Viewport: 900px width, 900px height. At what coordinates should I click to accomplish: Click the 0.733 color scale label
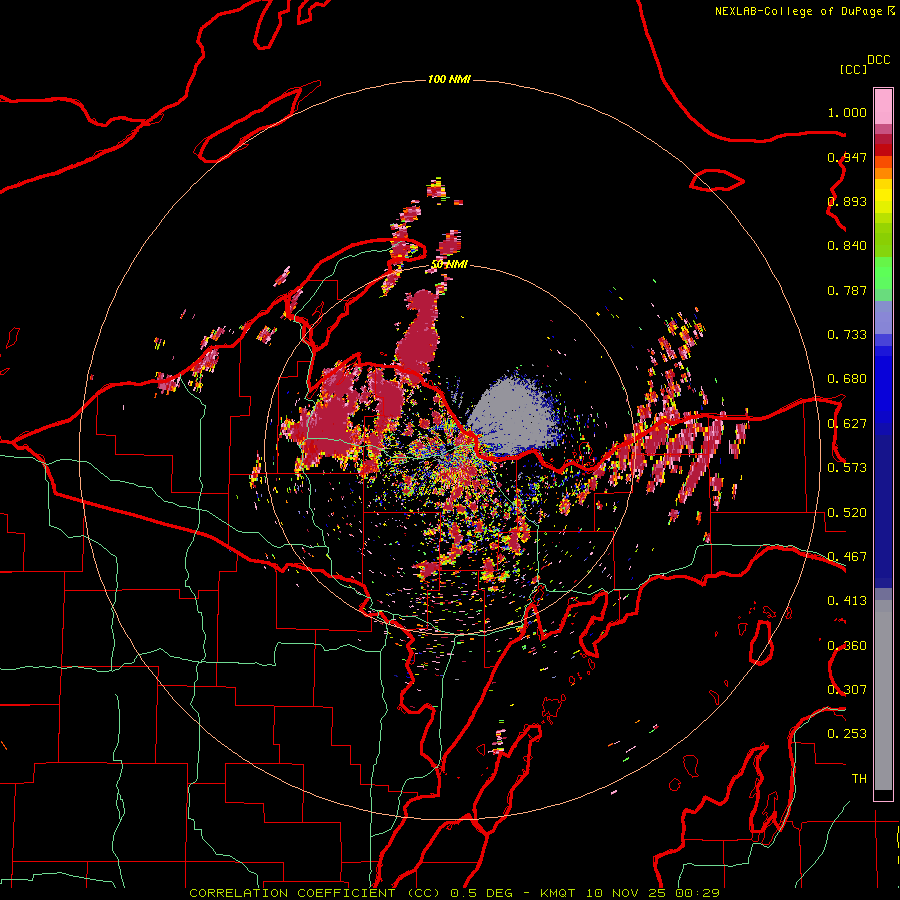(847, 335)
